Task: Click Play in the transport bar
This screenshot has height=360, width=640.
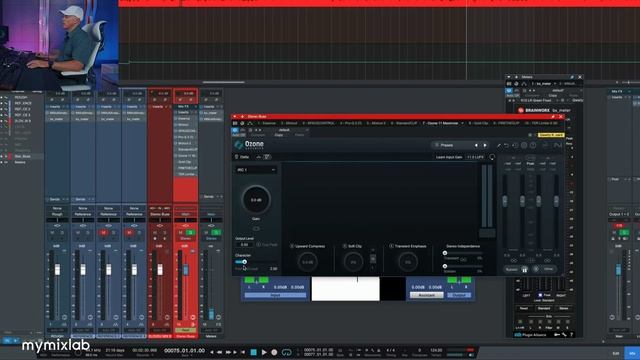Action: [264, 352]
